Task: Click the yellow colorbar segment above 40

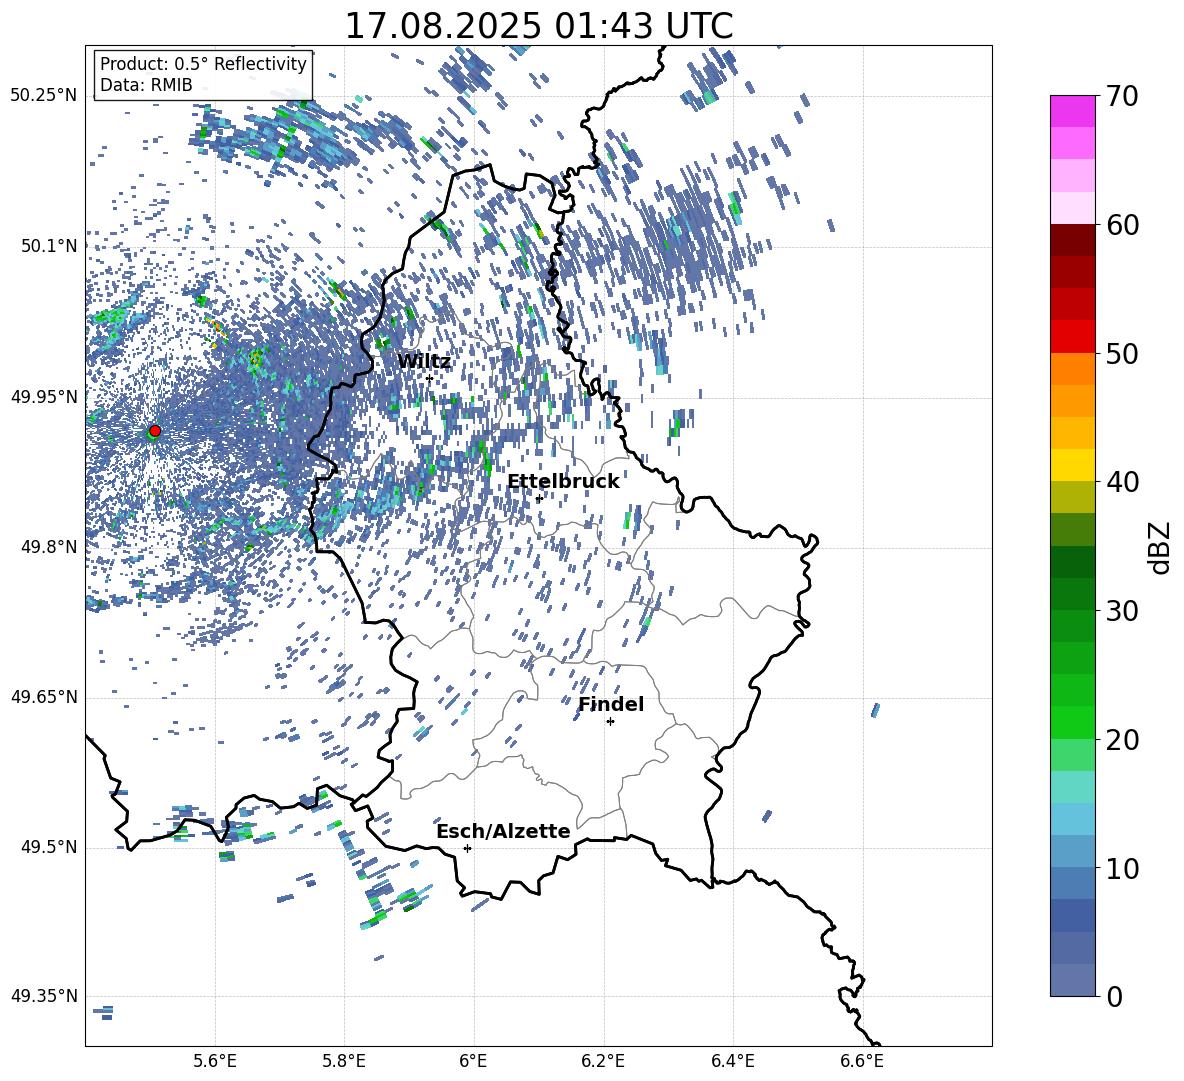Action: point(1072,465)
